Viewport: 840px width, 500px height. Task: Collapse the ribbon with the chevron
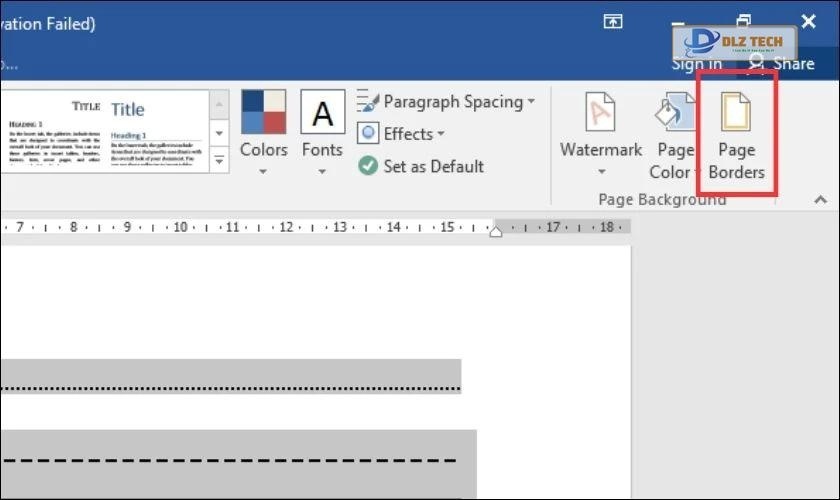tap(820, 200)
